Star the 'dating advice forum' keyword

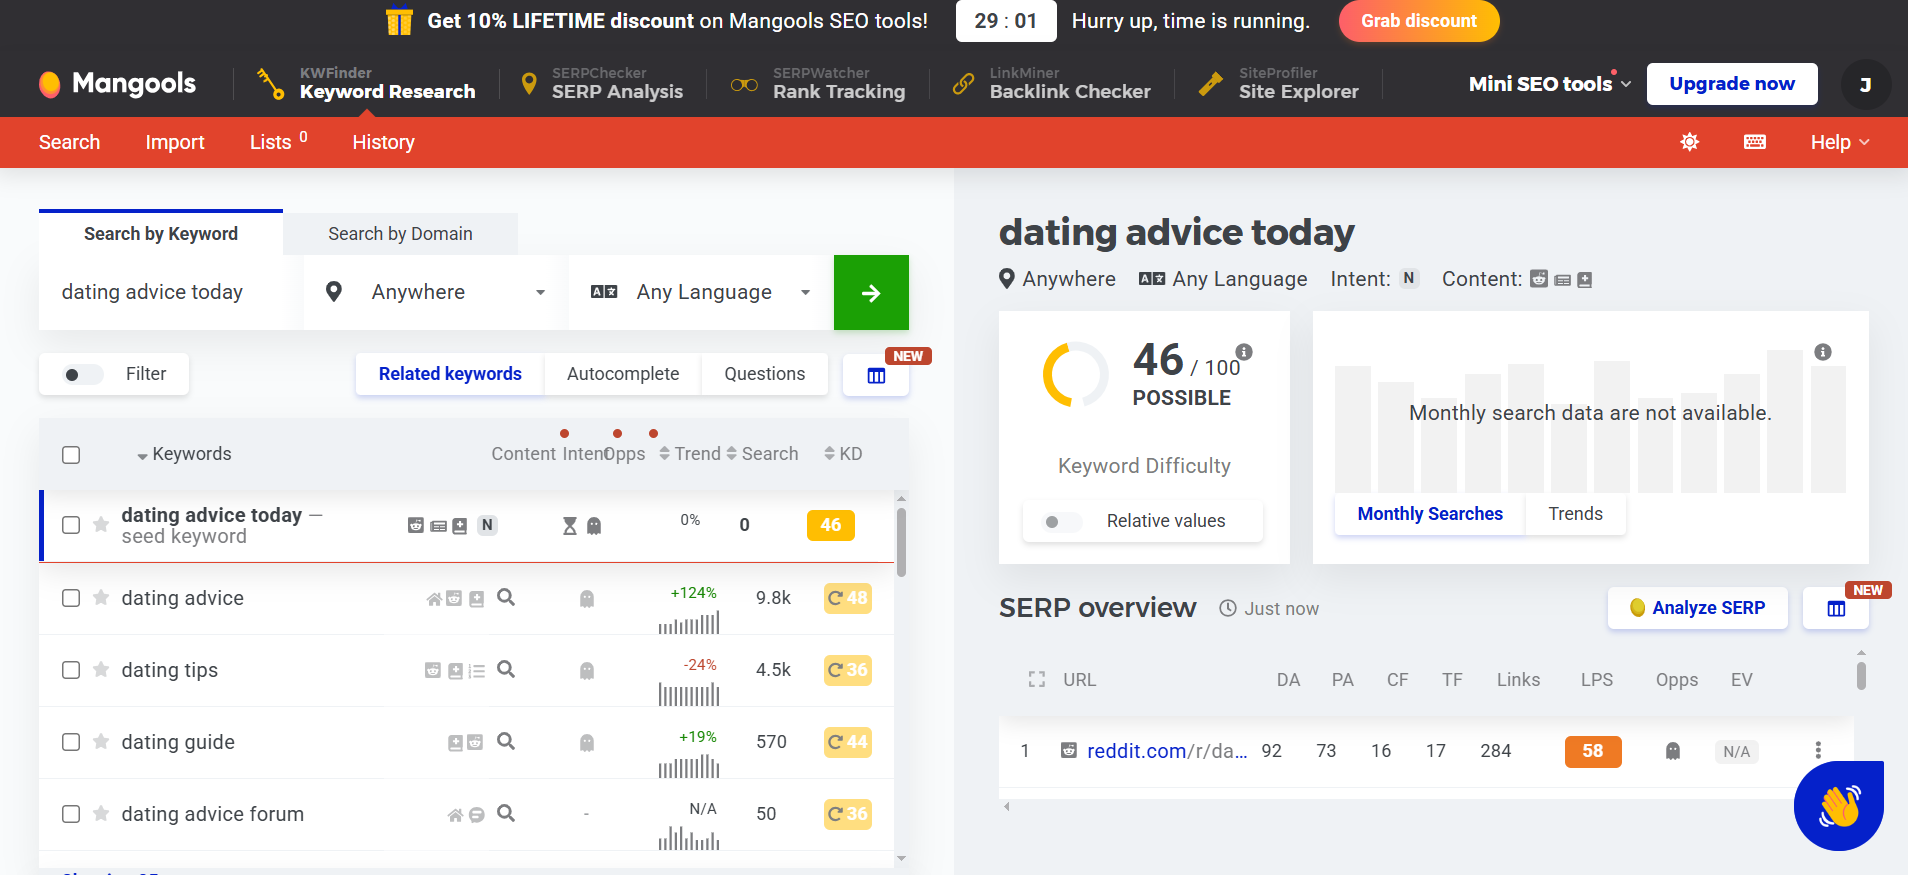pos(101,814)
